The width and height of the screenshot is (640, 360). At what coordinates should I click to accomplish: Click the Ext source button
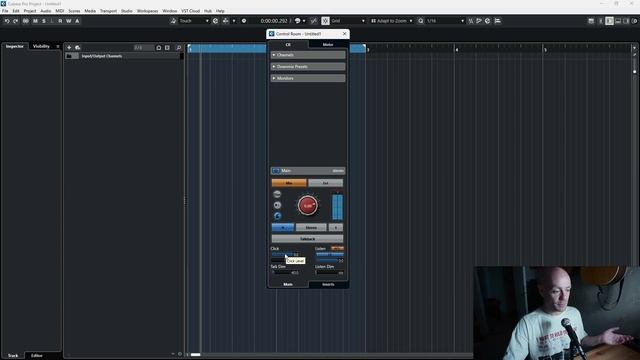[x=325, y=183]
